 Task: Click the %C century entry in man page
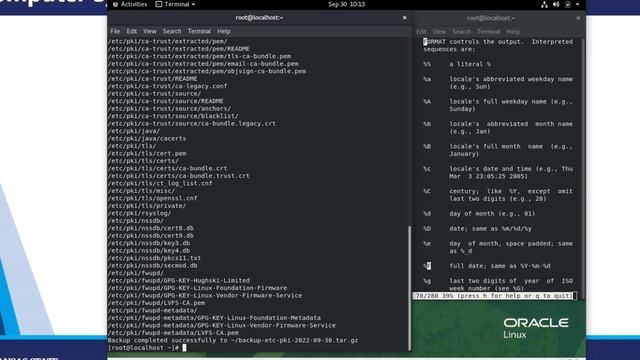click(498, 195)
